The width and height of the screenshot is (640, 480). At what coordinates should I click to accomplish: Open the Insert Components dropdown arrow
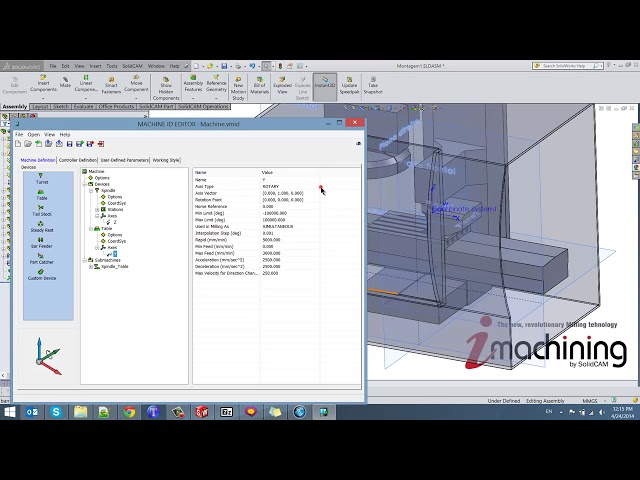coord(43,98)
